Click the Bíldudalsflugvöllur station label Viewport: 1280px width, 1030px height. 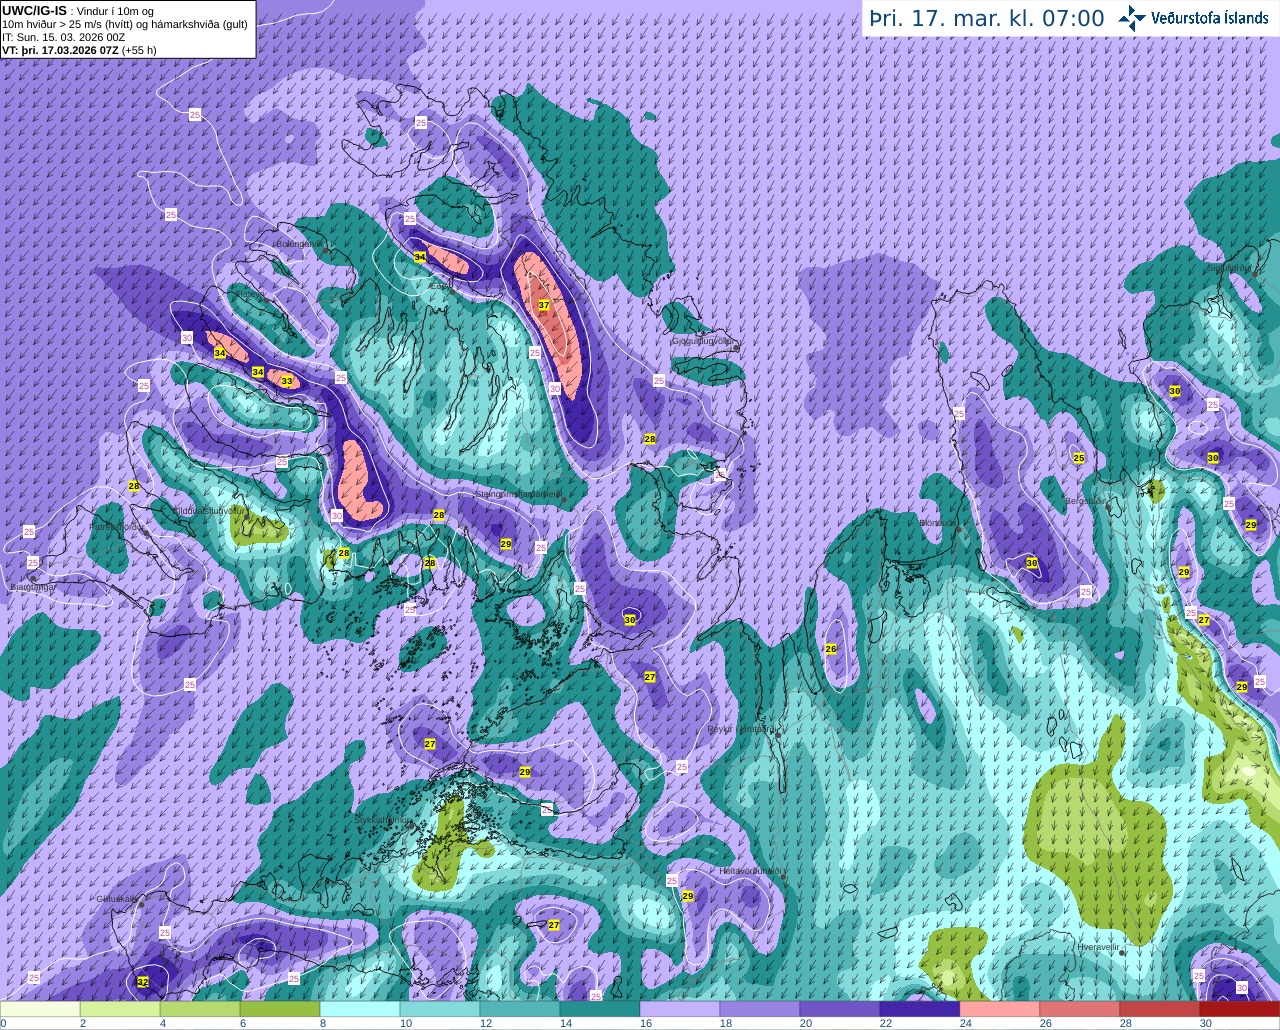coord(209,510)
